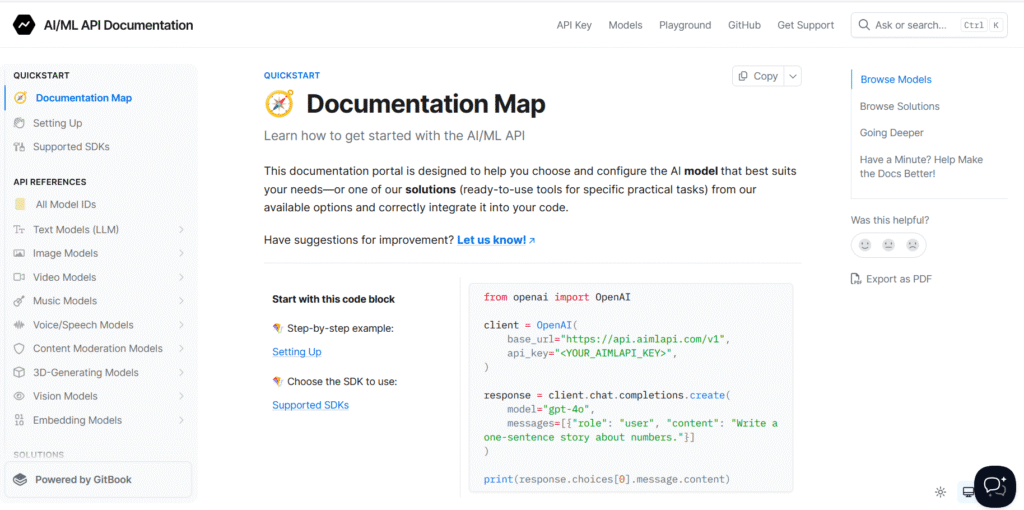Jump to Help Make the Docs Better
This screenshot has height=510, width=1024.
(921, 167)
